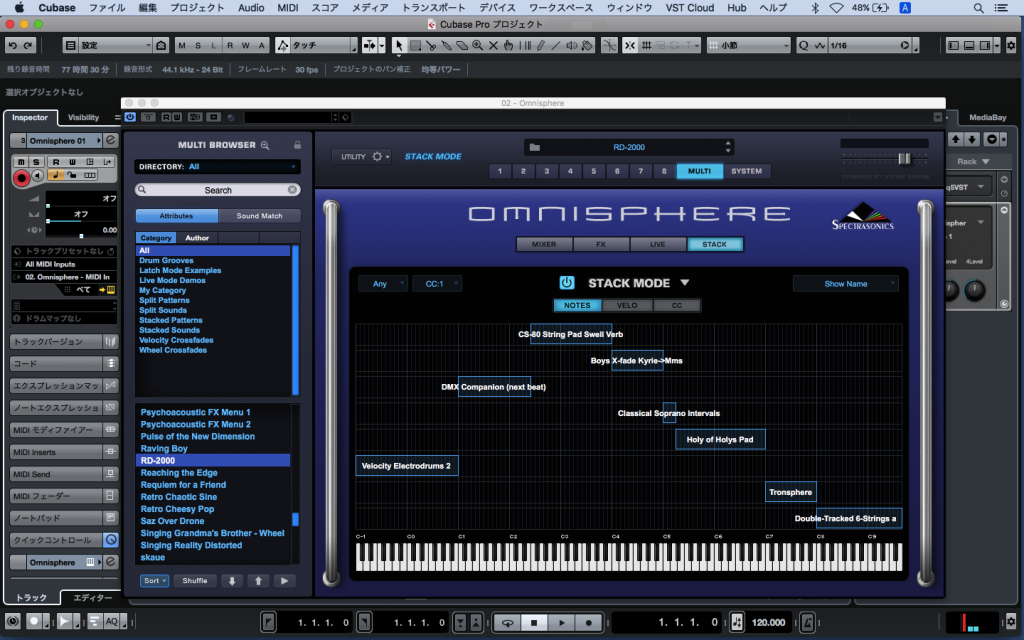
Task: Select Requiem for a Friend multi
Action: coord(184,485)
